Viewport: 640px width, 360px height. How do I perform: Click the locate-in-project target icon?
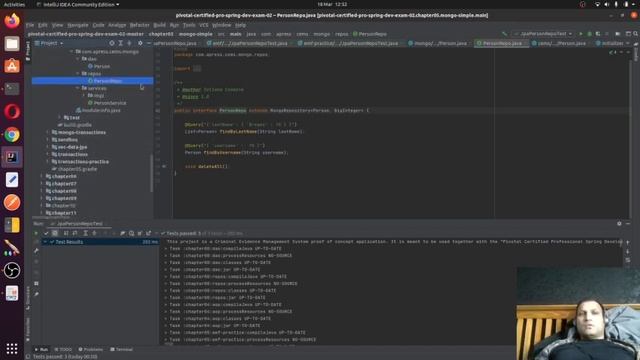tap(112, 43)
